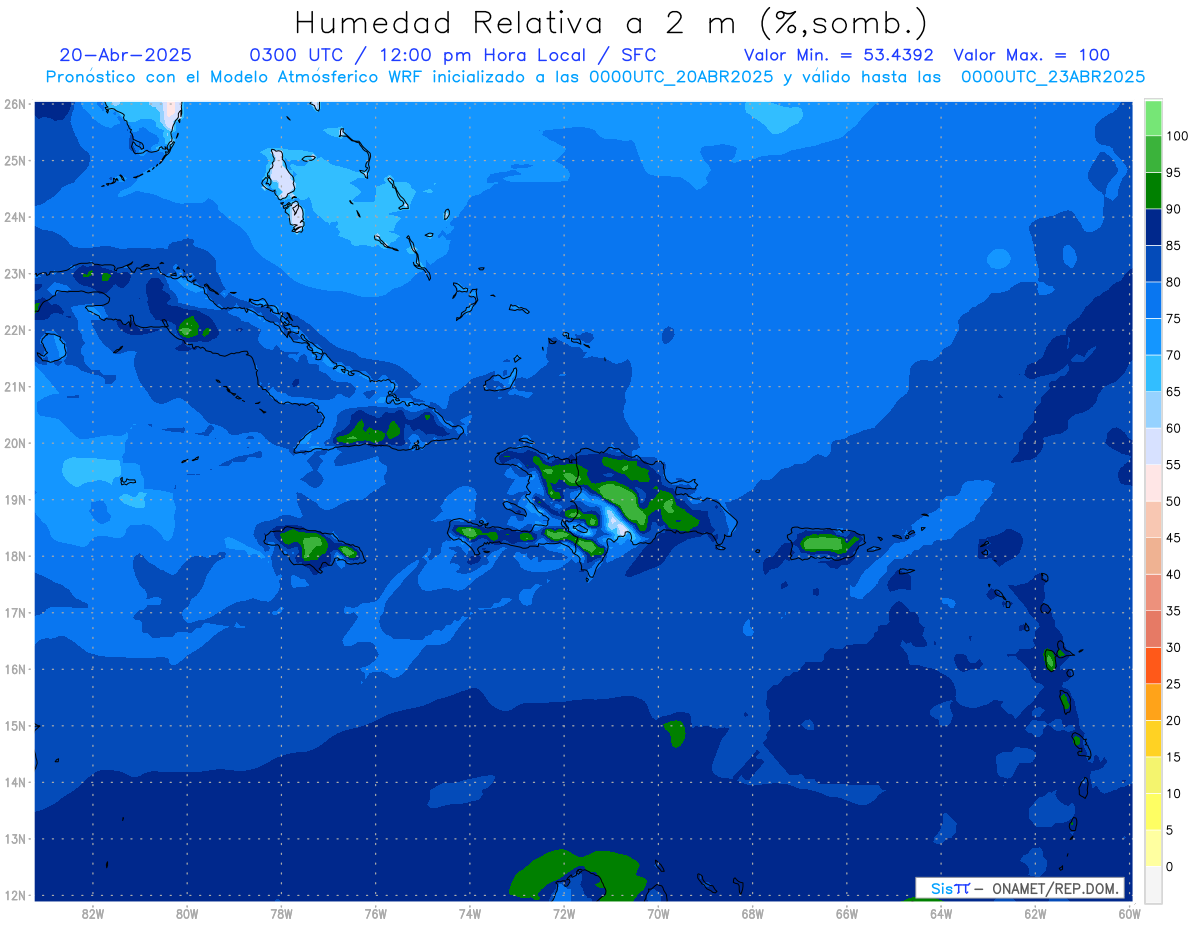Click the pale yellow swatch between 0 and 5
The image size is (1200, 927).
pyautogui.click(x=1153, y=847)
